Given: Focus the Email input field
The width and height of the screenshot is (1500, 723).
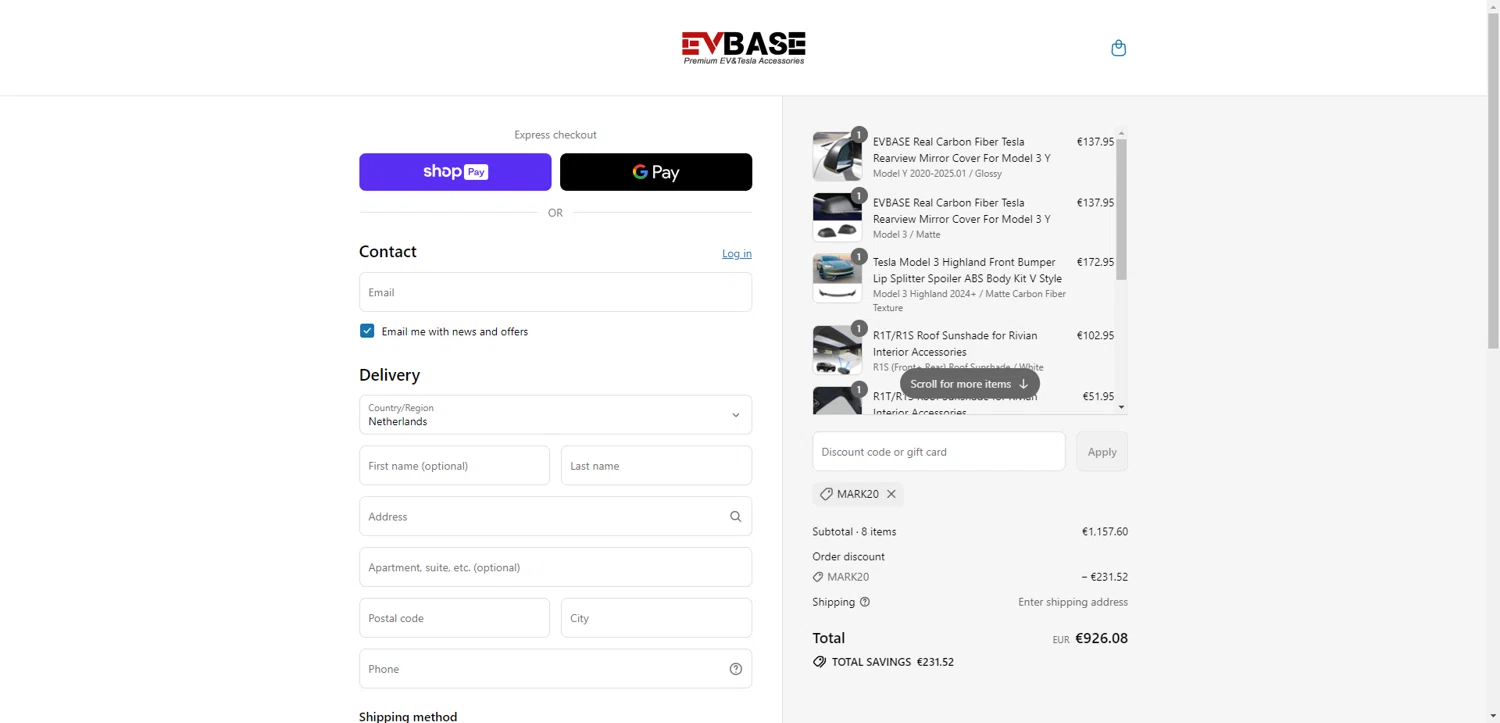Looking at the screenshot, I should 555,292.
